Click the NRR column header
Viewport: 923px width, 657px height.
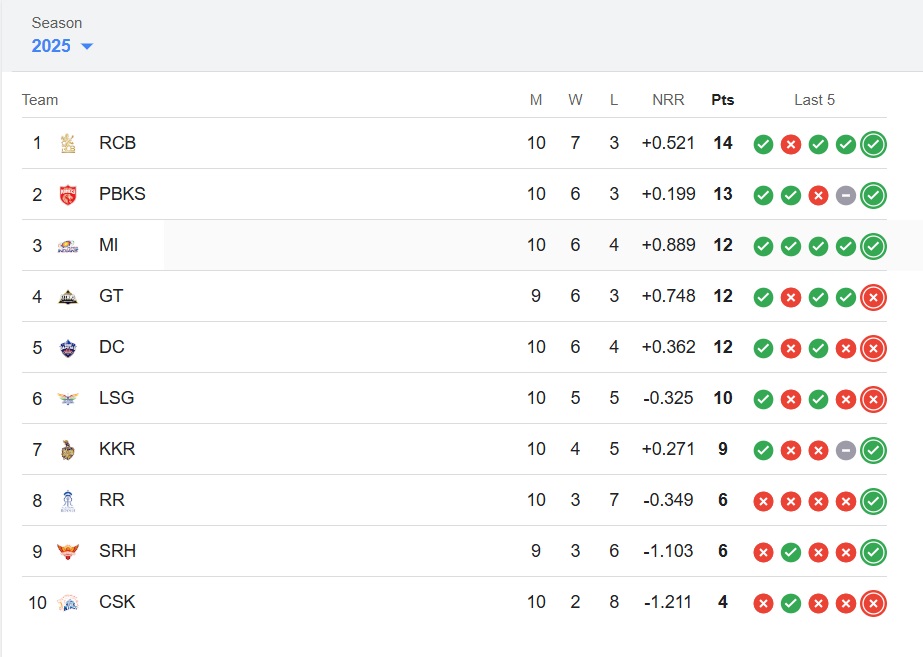pos(668,100)
